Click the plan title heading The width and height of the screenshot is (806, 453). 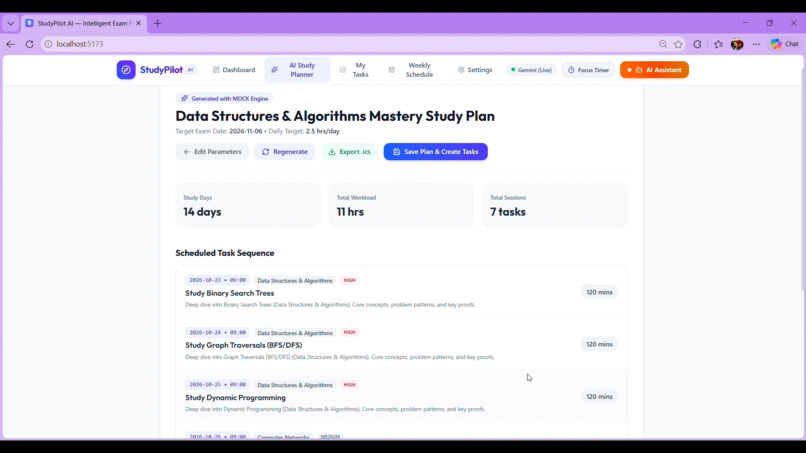(335, 116)
